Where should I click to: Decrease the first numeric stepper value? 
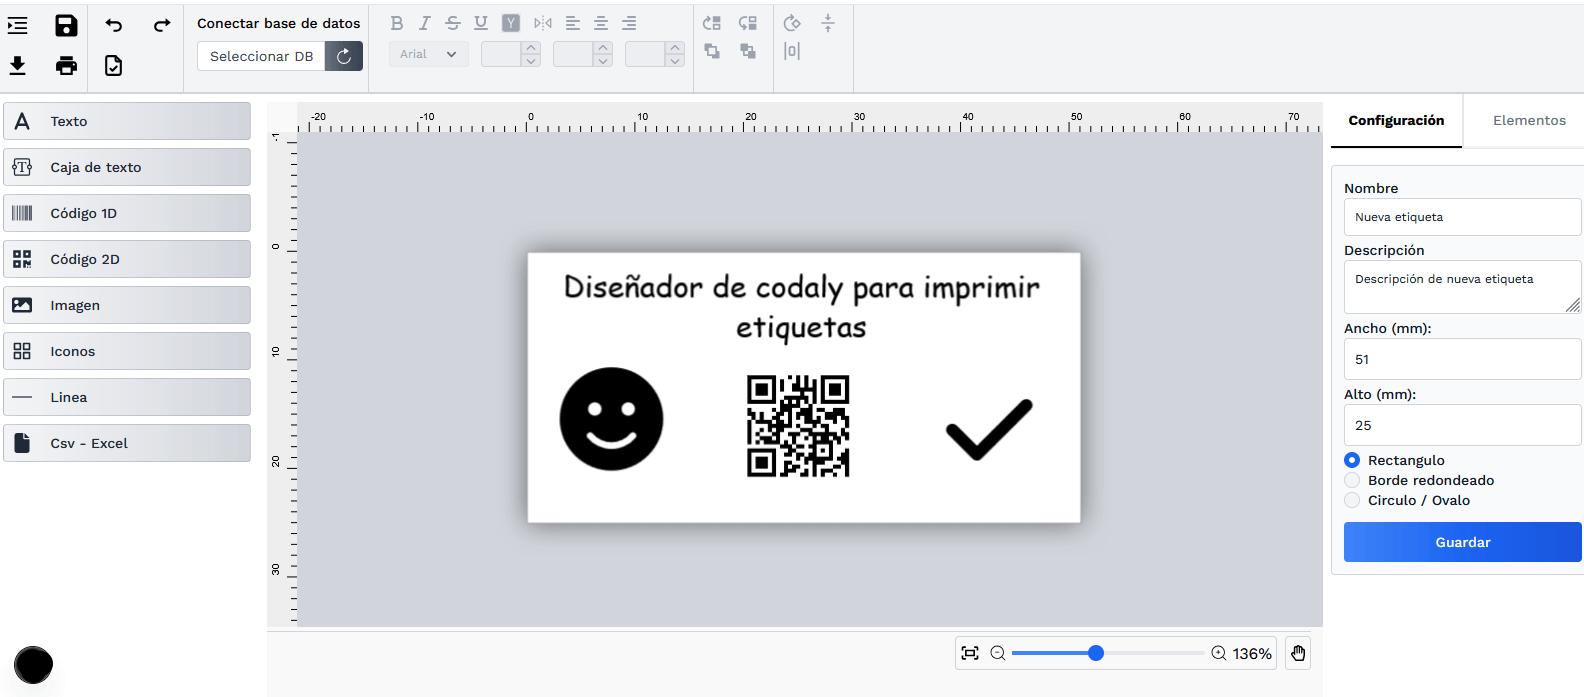532,61
